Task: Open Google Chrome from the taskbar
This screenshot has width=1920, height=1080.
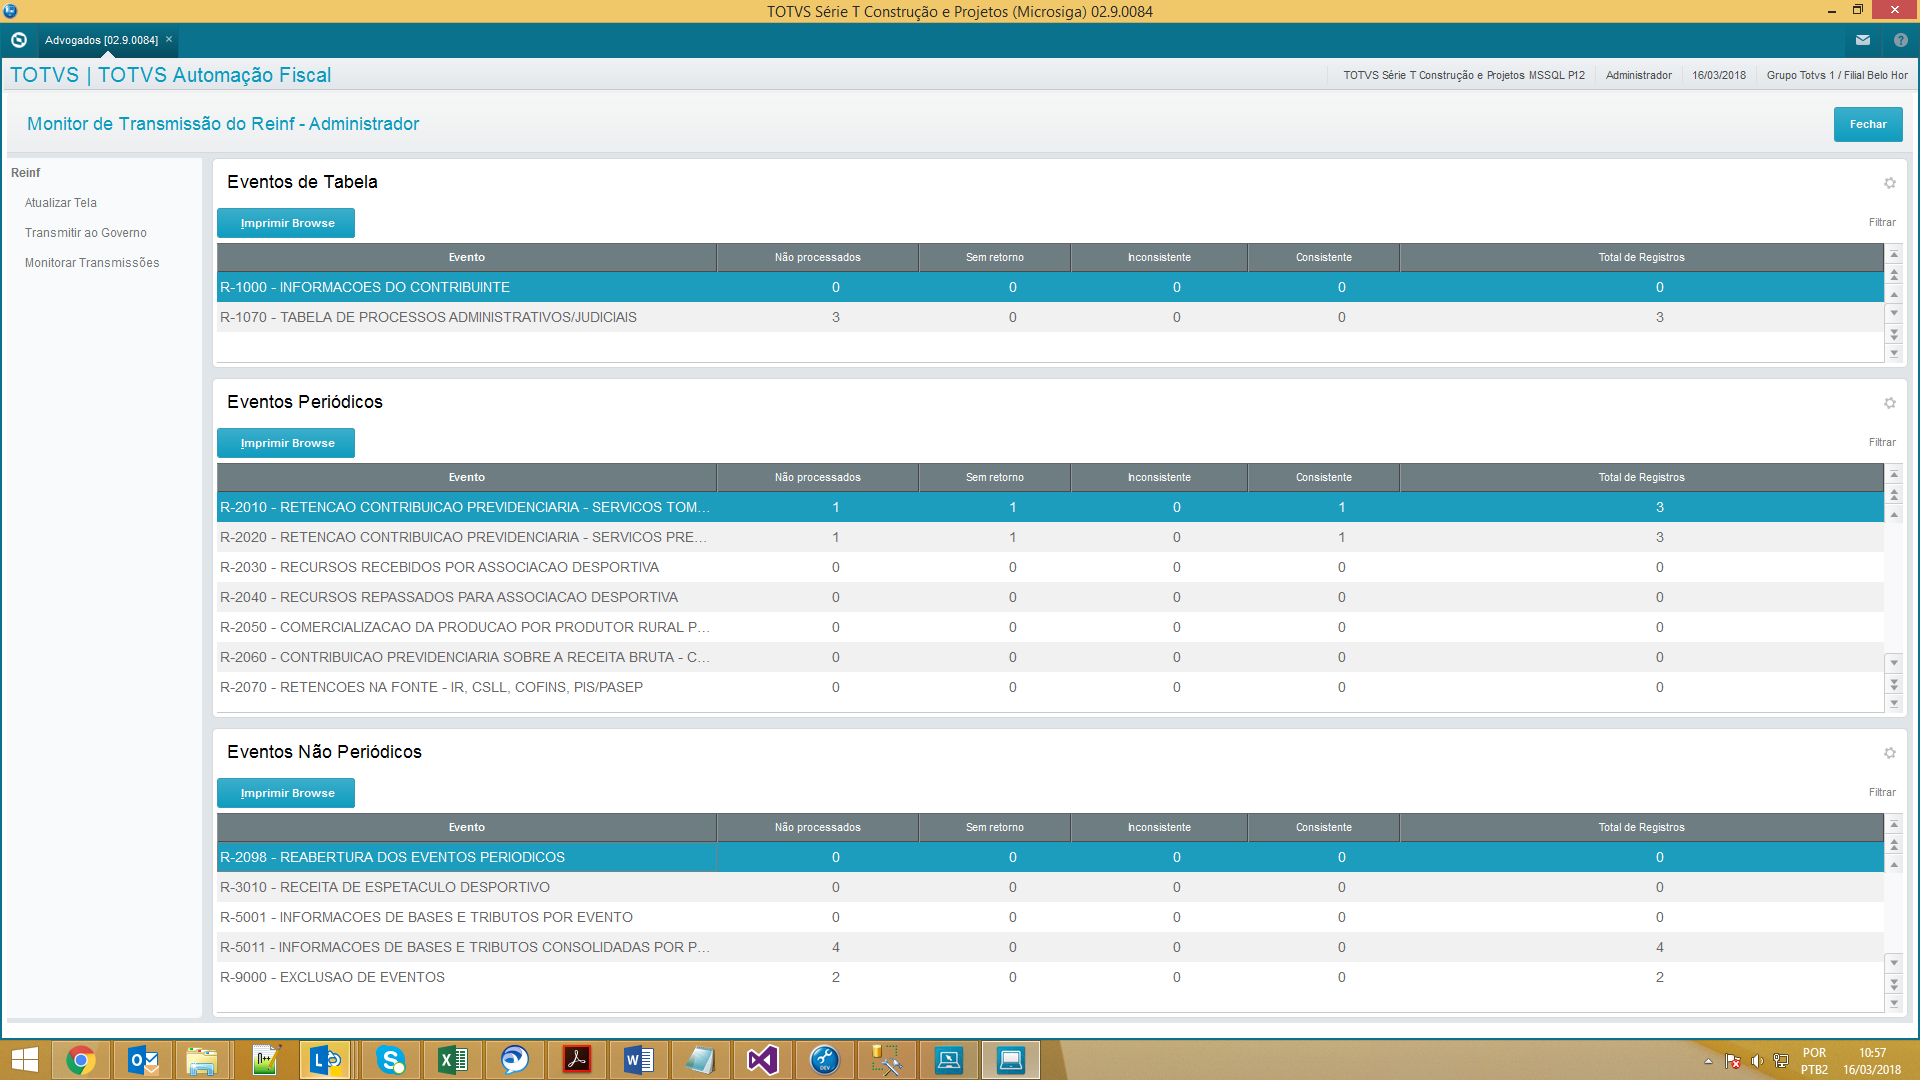Action: click(x=80, y=1060)
